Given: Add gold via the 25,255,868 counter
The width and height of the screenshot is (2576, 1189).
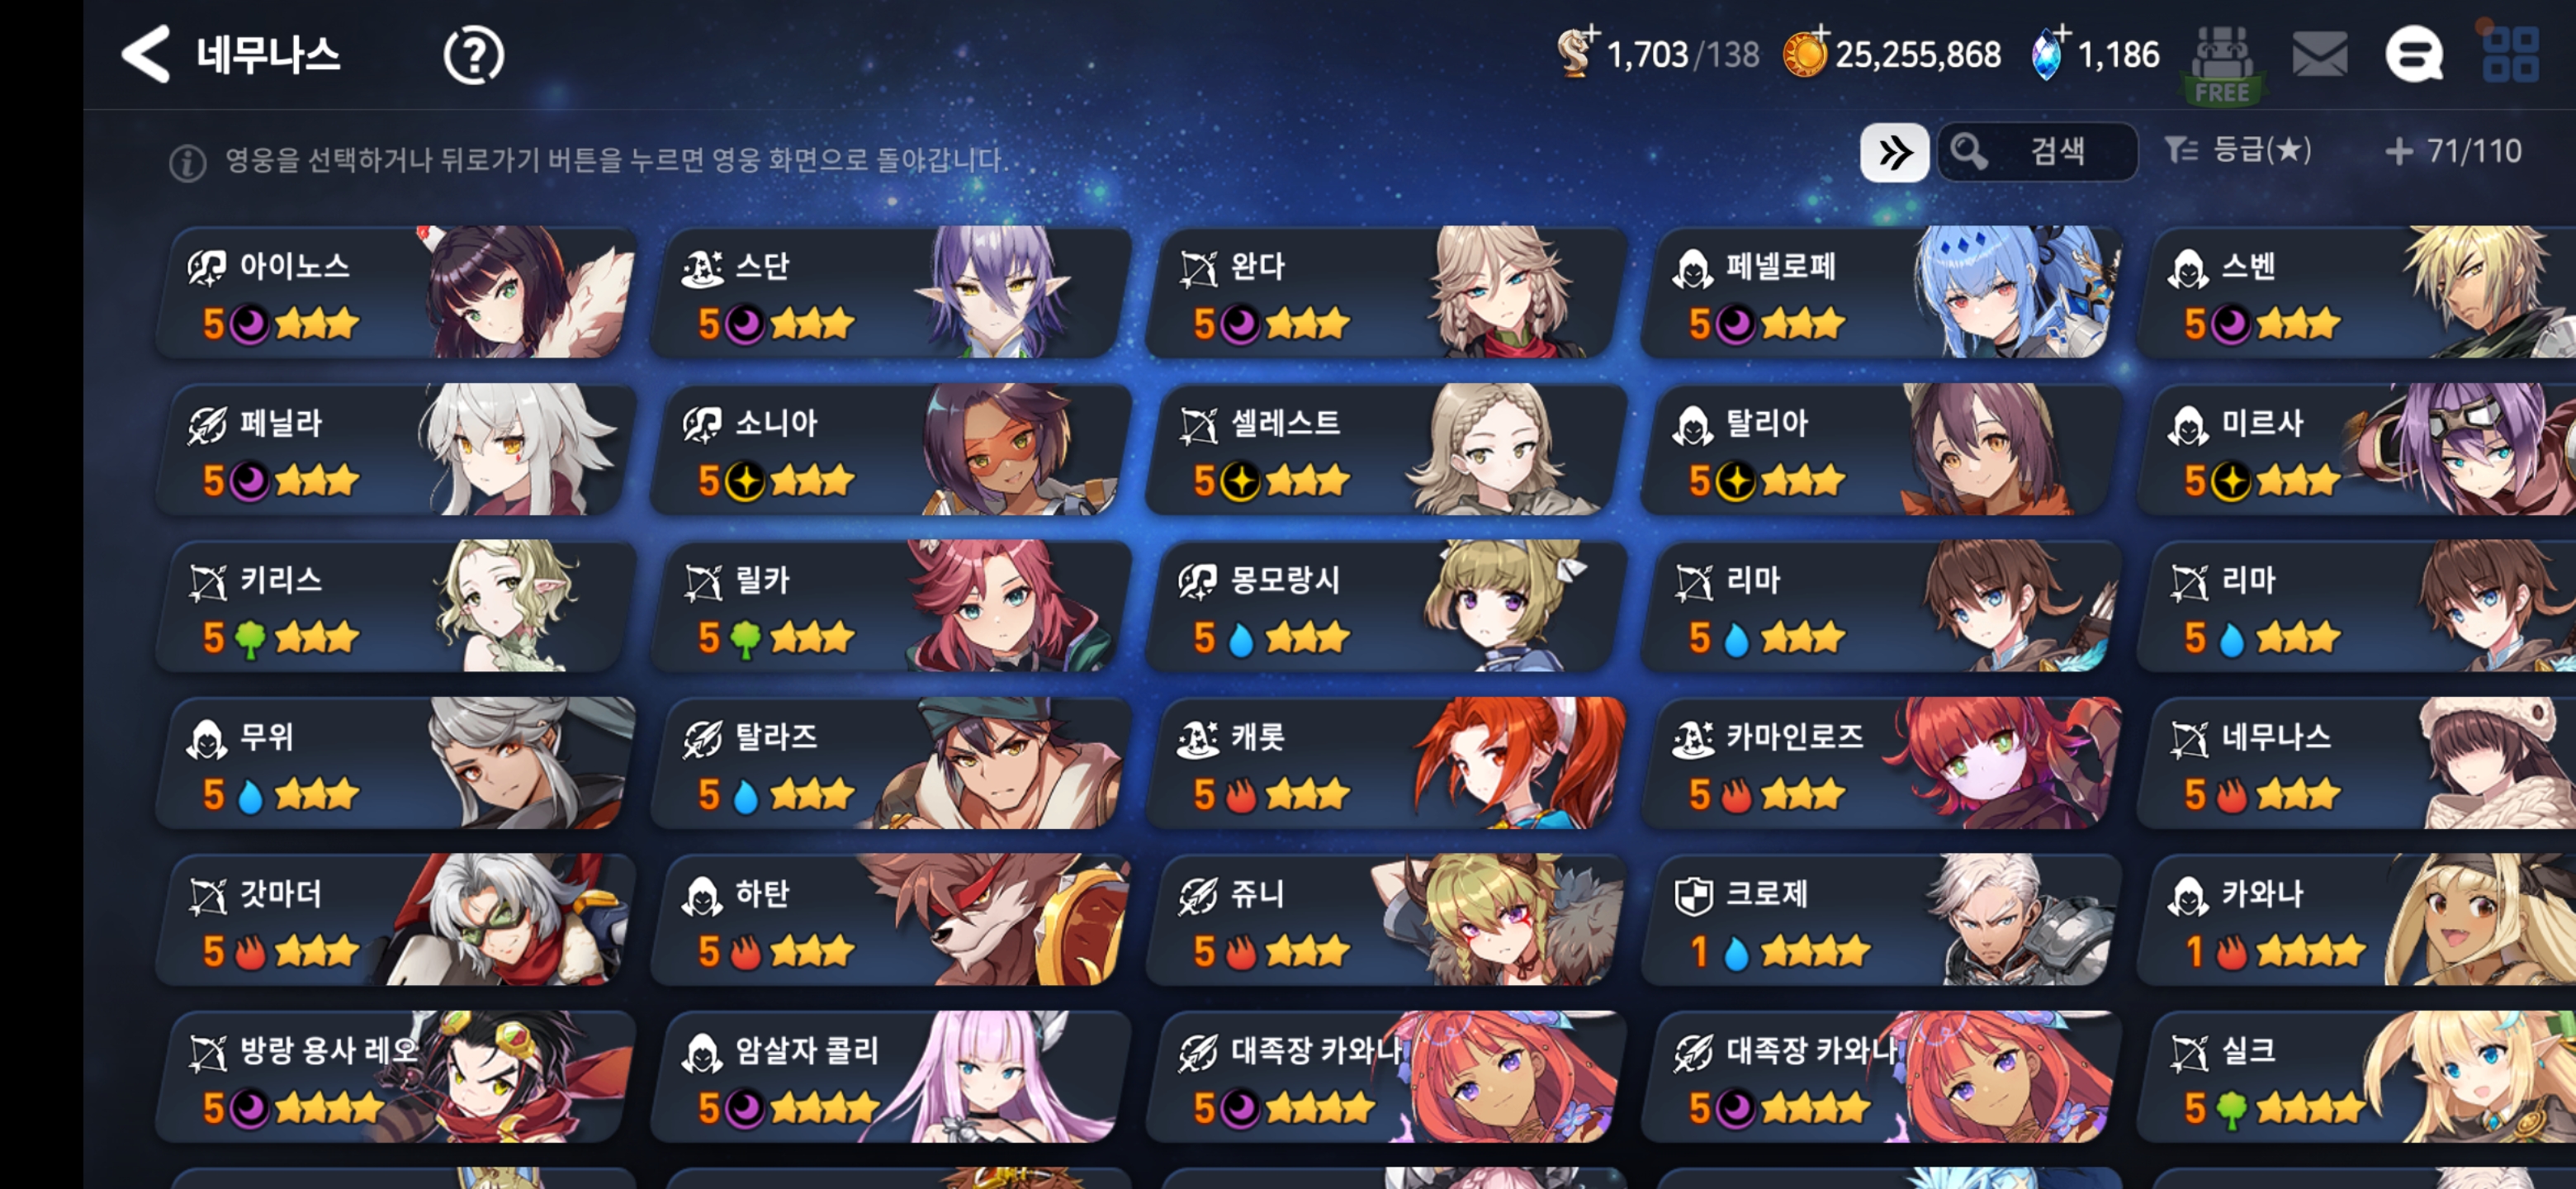Looking at the screenshot, I should tap(1892, 54).
